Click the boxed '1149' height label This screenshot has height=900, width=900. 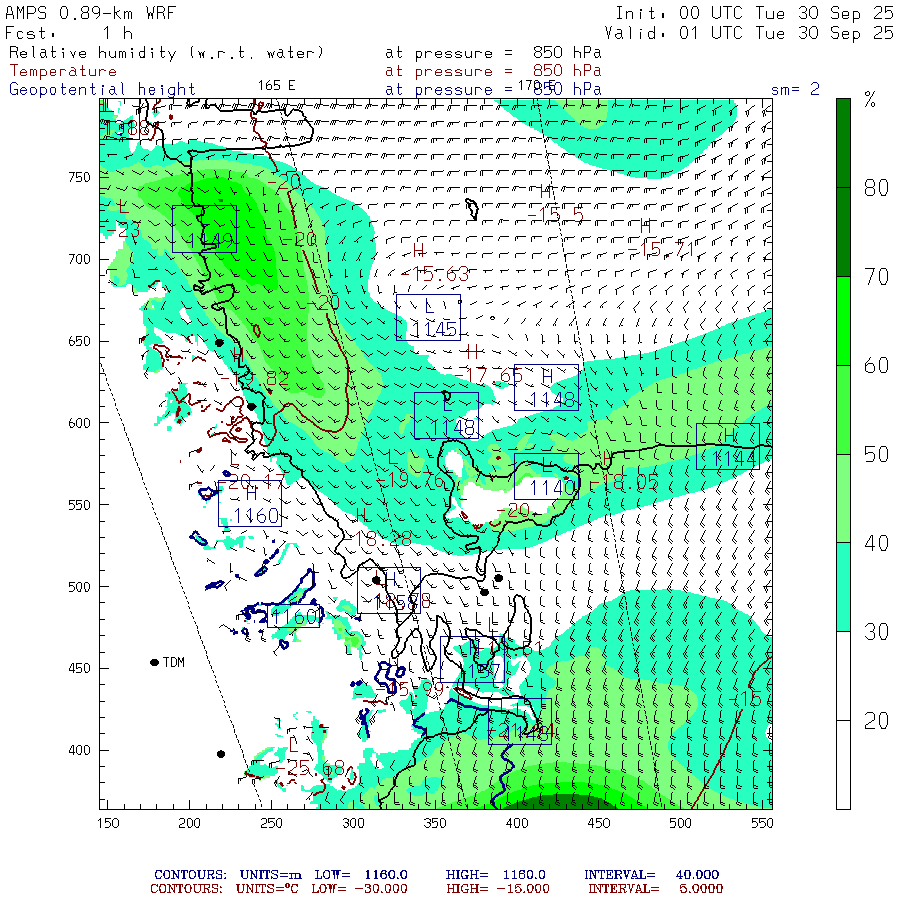[204, 229]
